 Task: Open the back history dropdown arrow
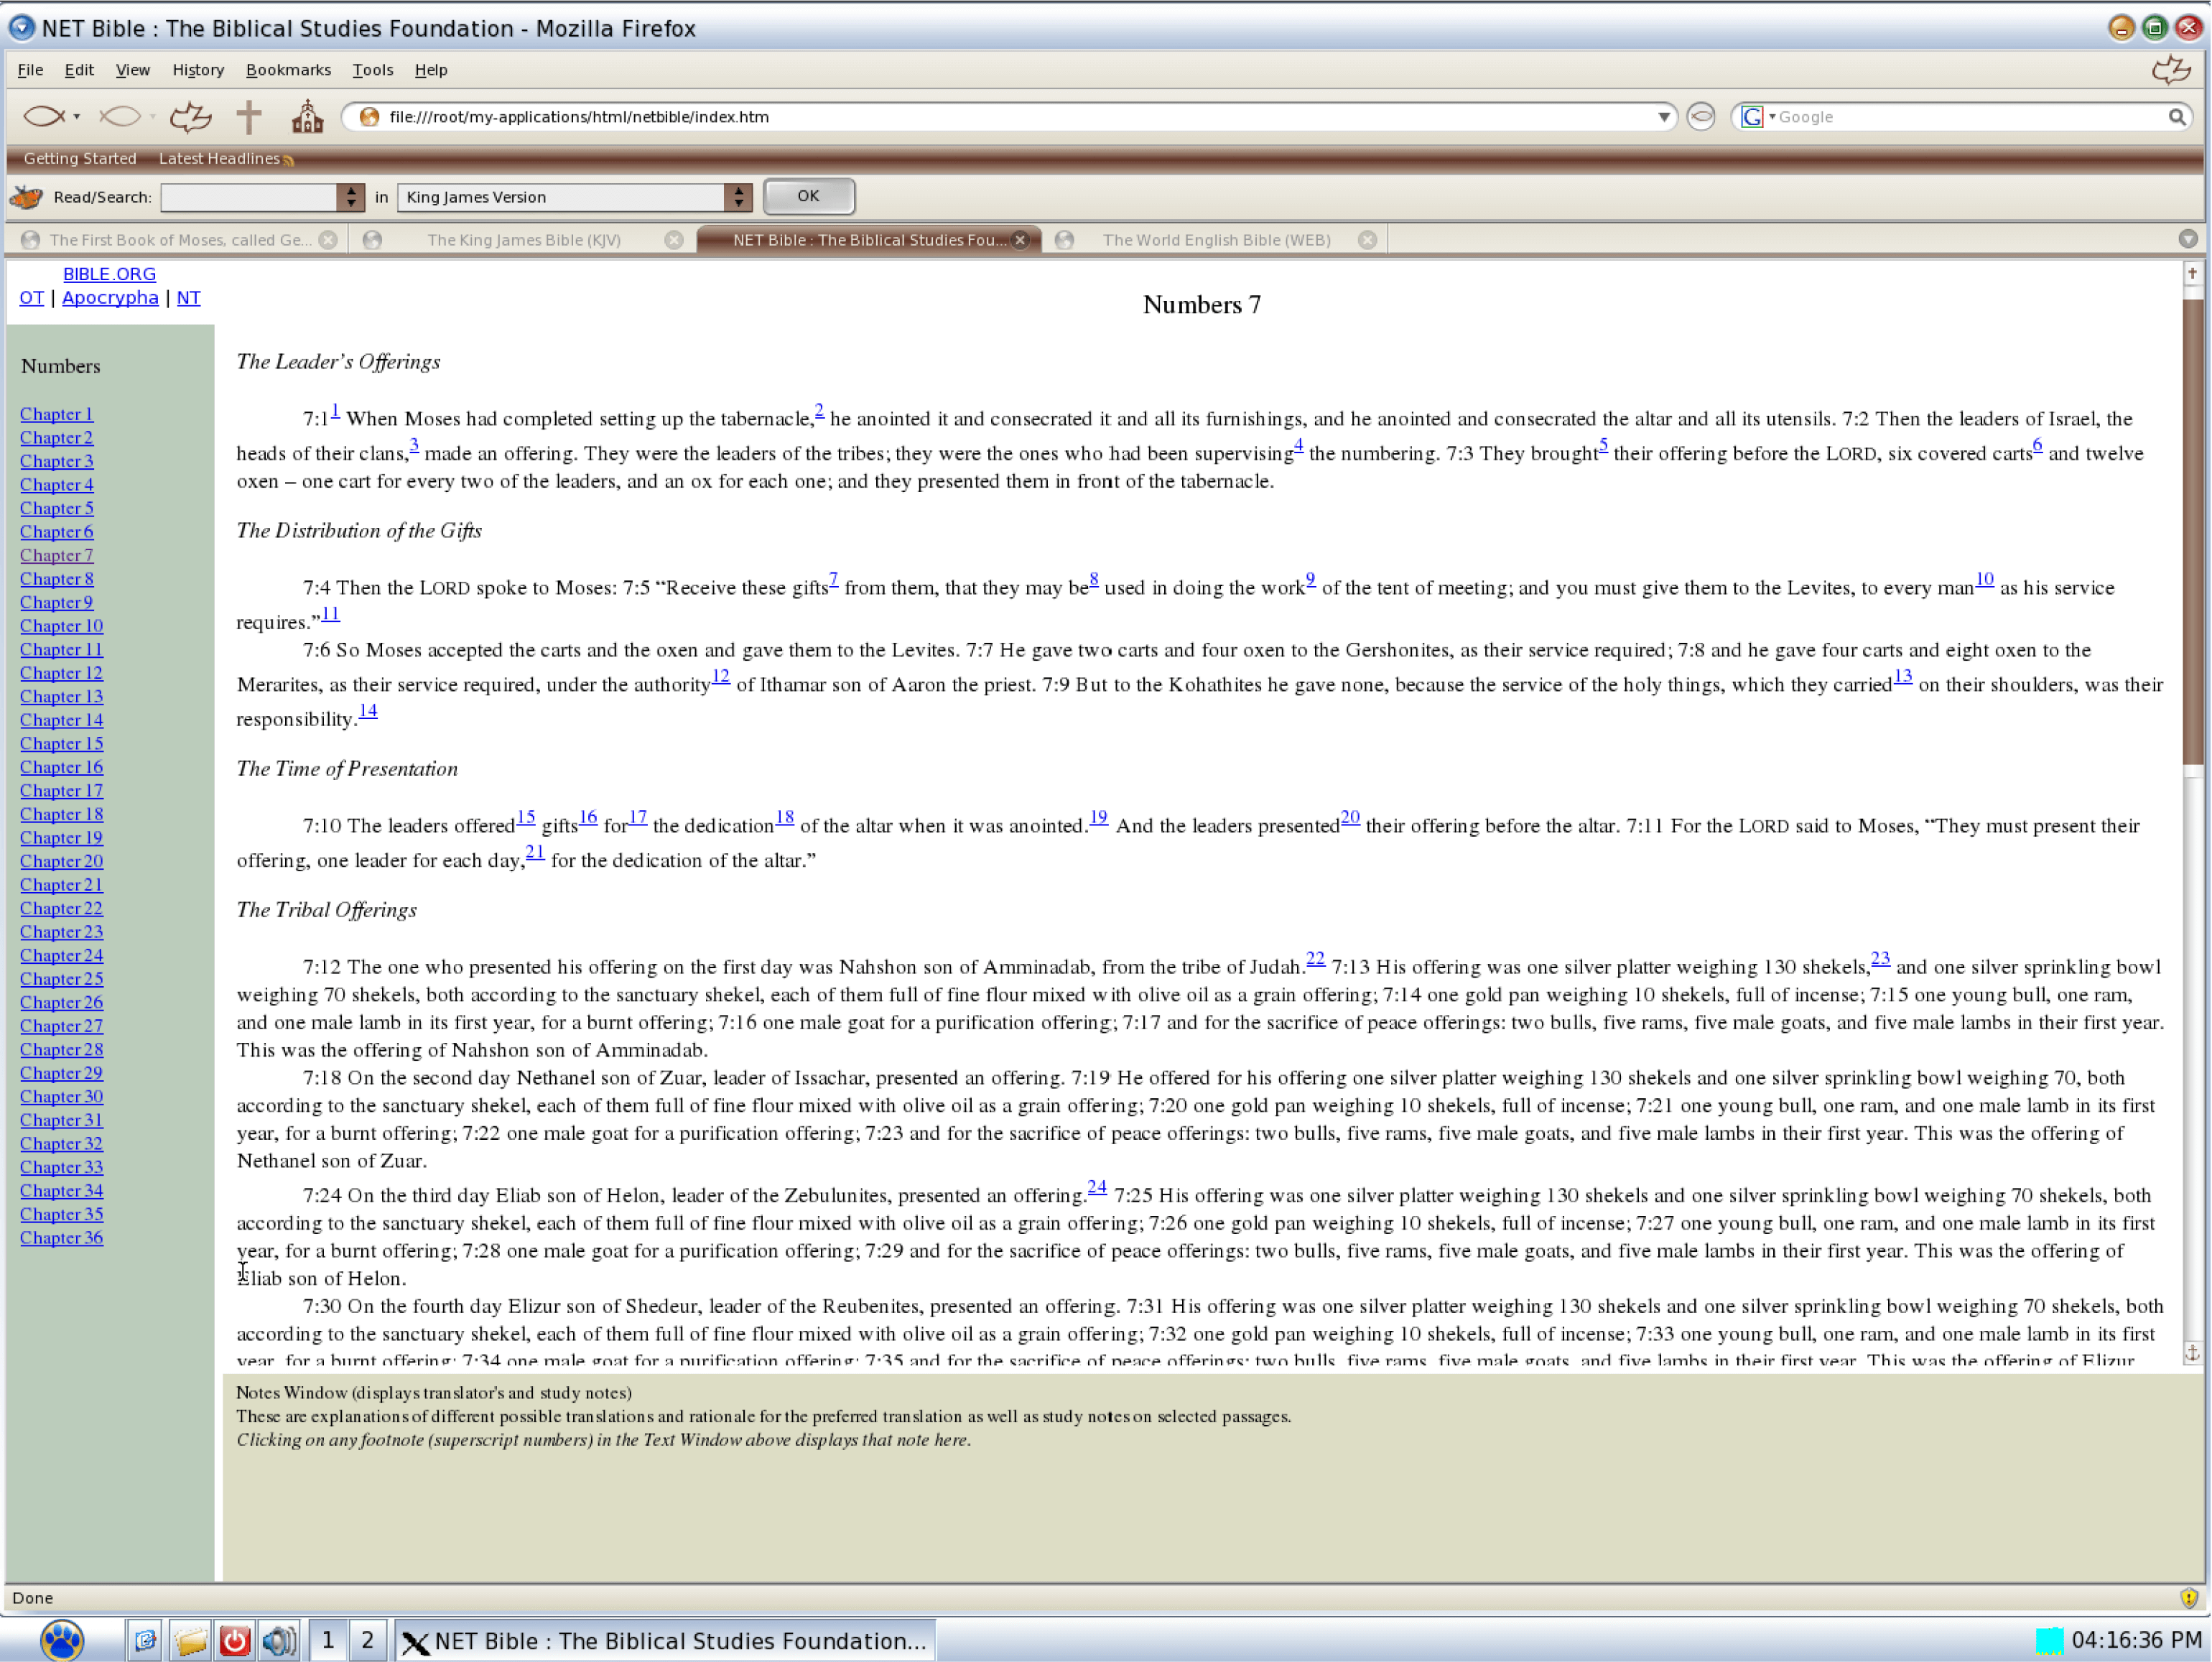pyautogui.click(x=76, y=117)
